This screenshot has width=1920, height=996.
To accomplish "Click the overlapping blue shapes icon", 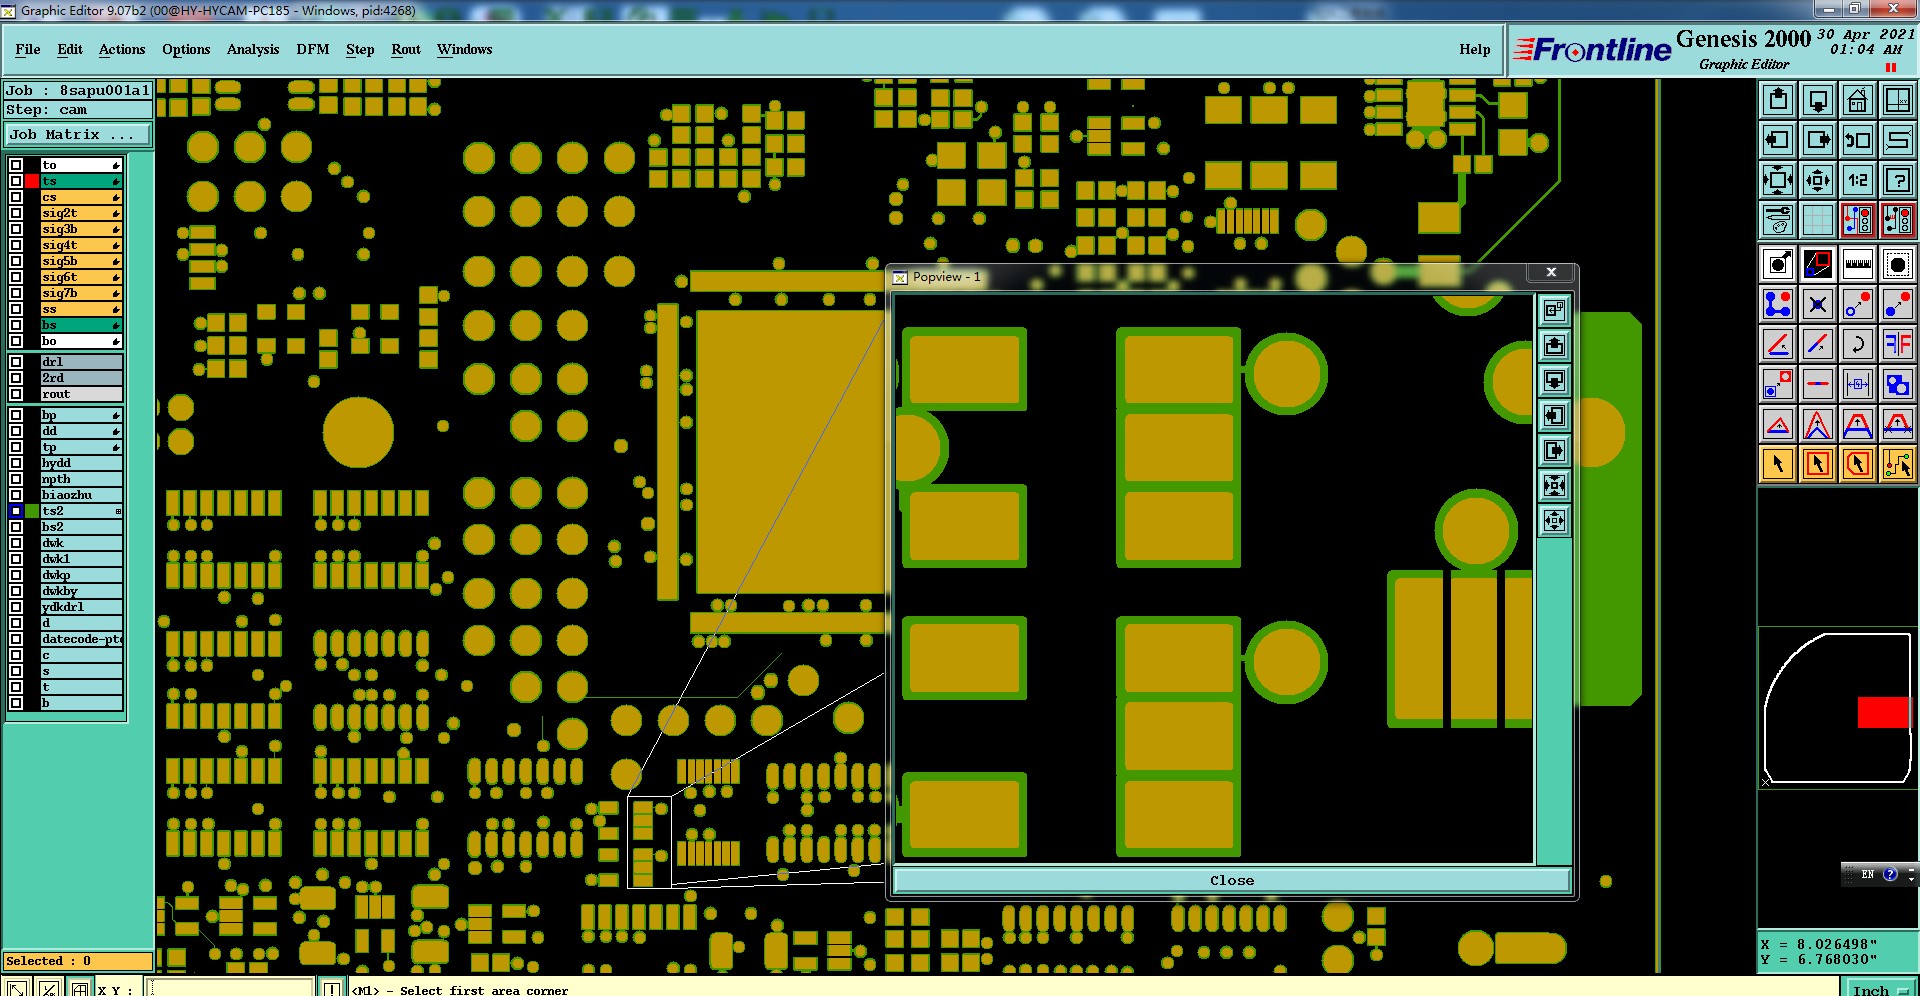I will (1898, 384).
